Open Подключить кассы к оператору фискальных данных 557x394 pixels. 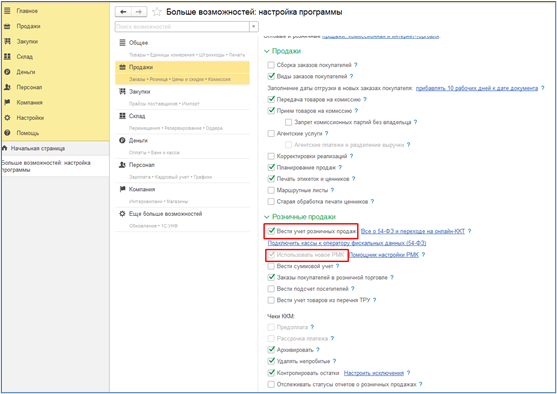[347, 243]
